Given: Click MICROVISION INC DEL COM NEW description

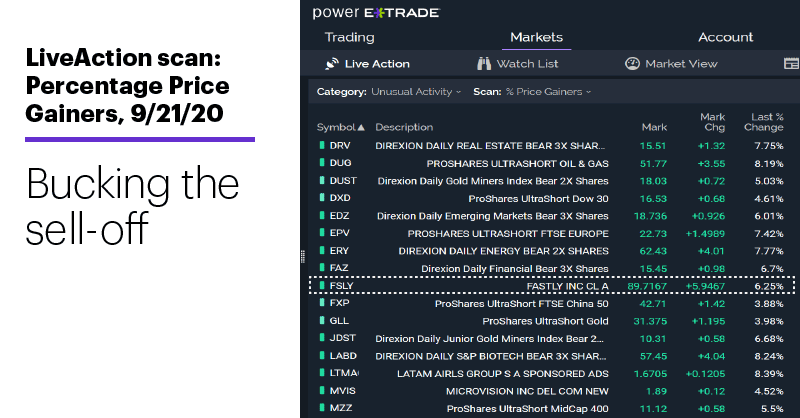Looking at the screenshot, I should pyautogui.click(x=527, y=391).
